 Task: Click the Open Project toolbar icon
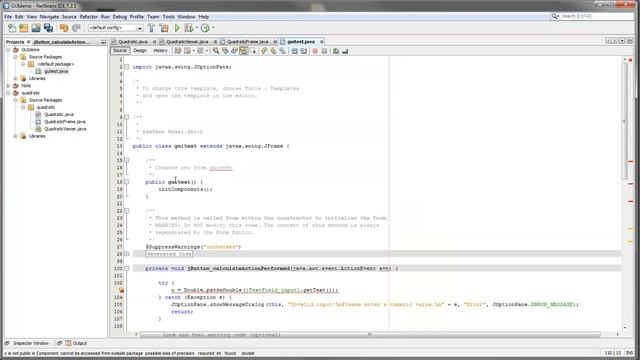[36, 28]
